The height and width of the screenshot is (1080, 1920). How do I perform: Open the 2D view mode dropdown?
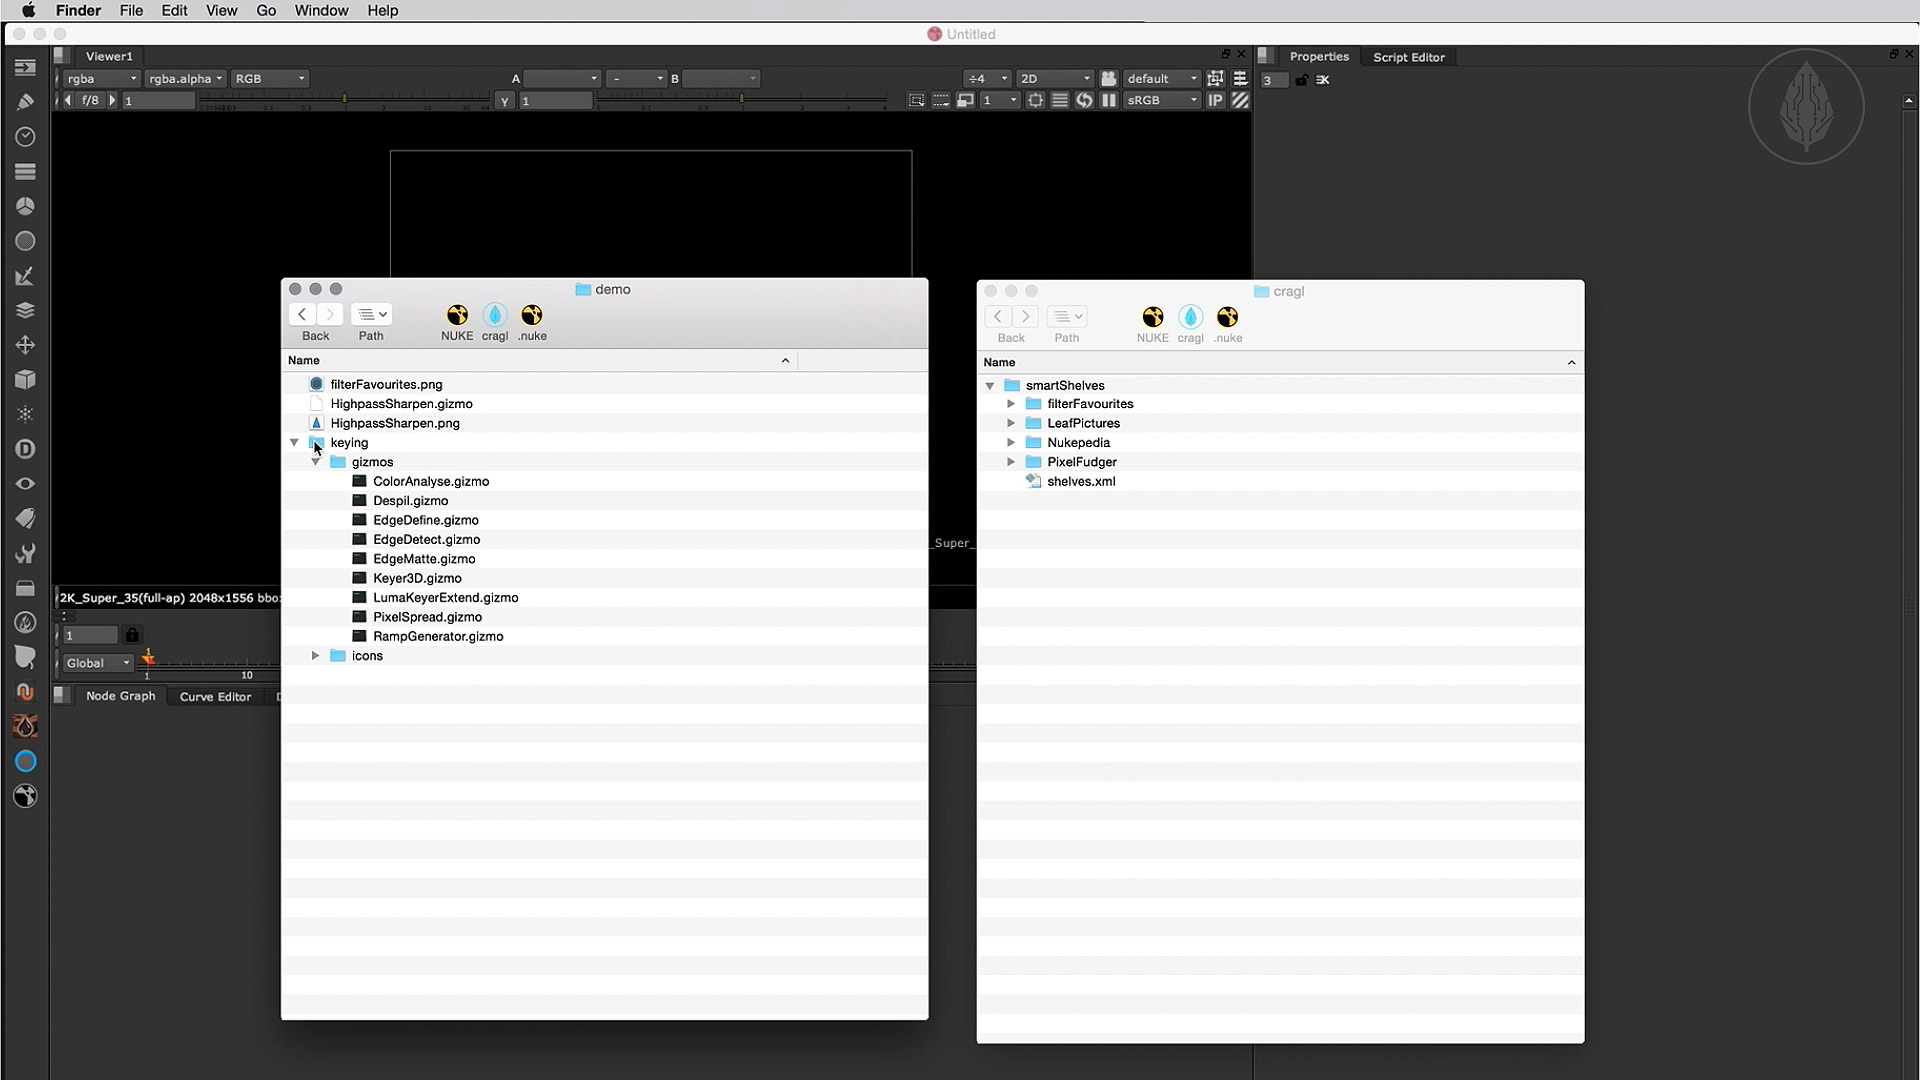pos(1055,78)
